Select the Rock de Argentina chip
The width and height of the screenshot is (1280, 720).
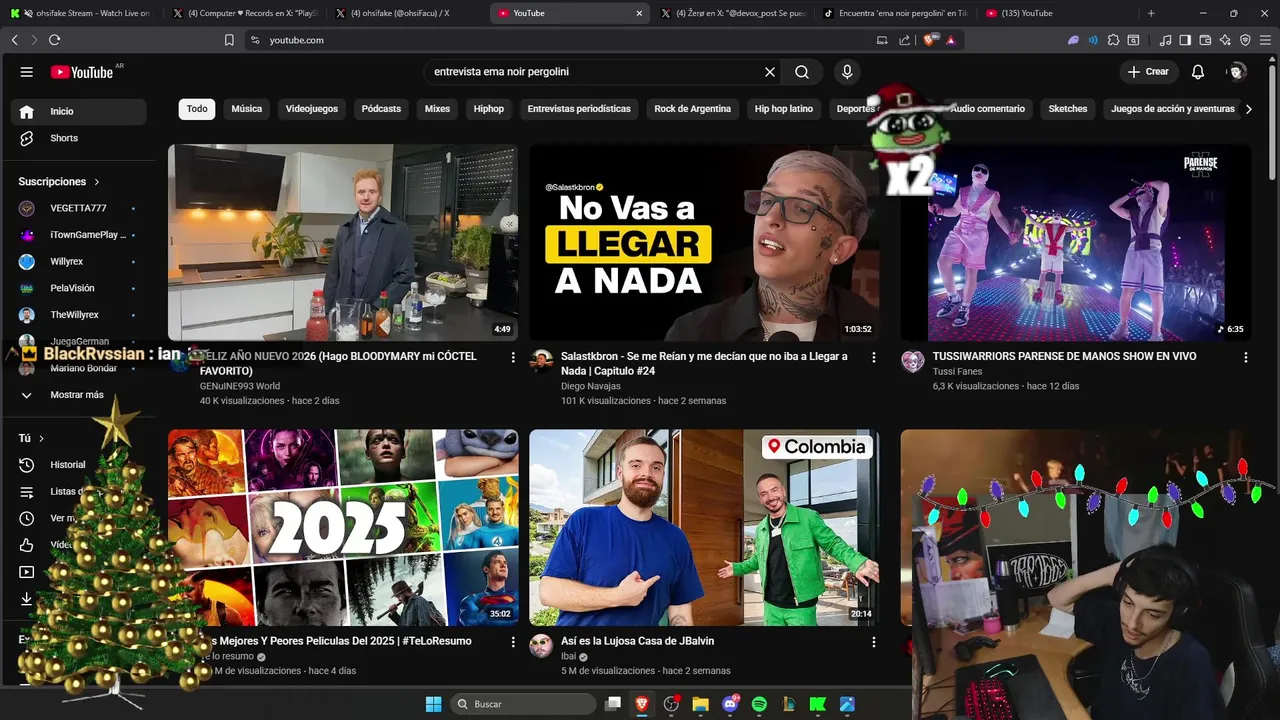pyautogui.click(x=693, y=109)
